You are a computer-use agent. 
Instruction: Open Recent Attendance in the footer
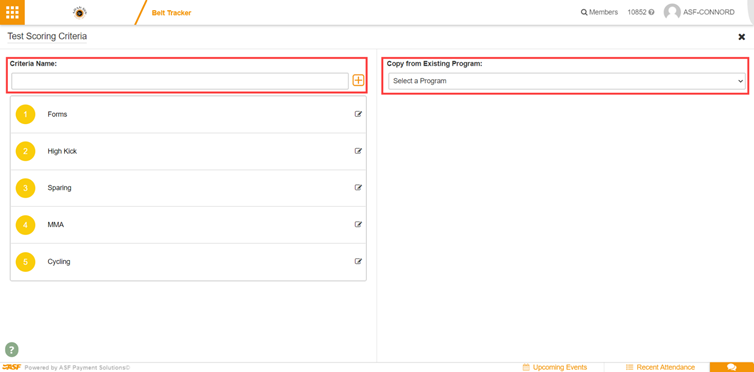click(660, 367)
